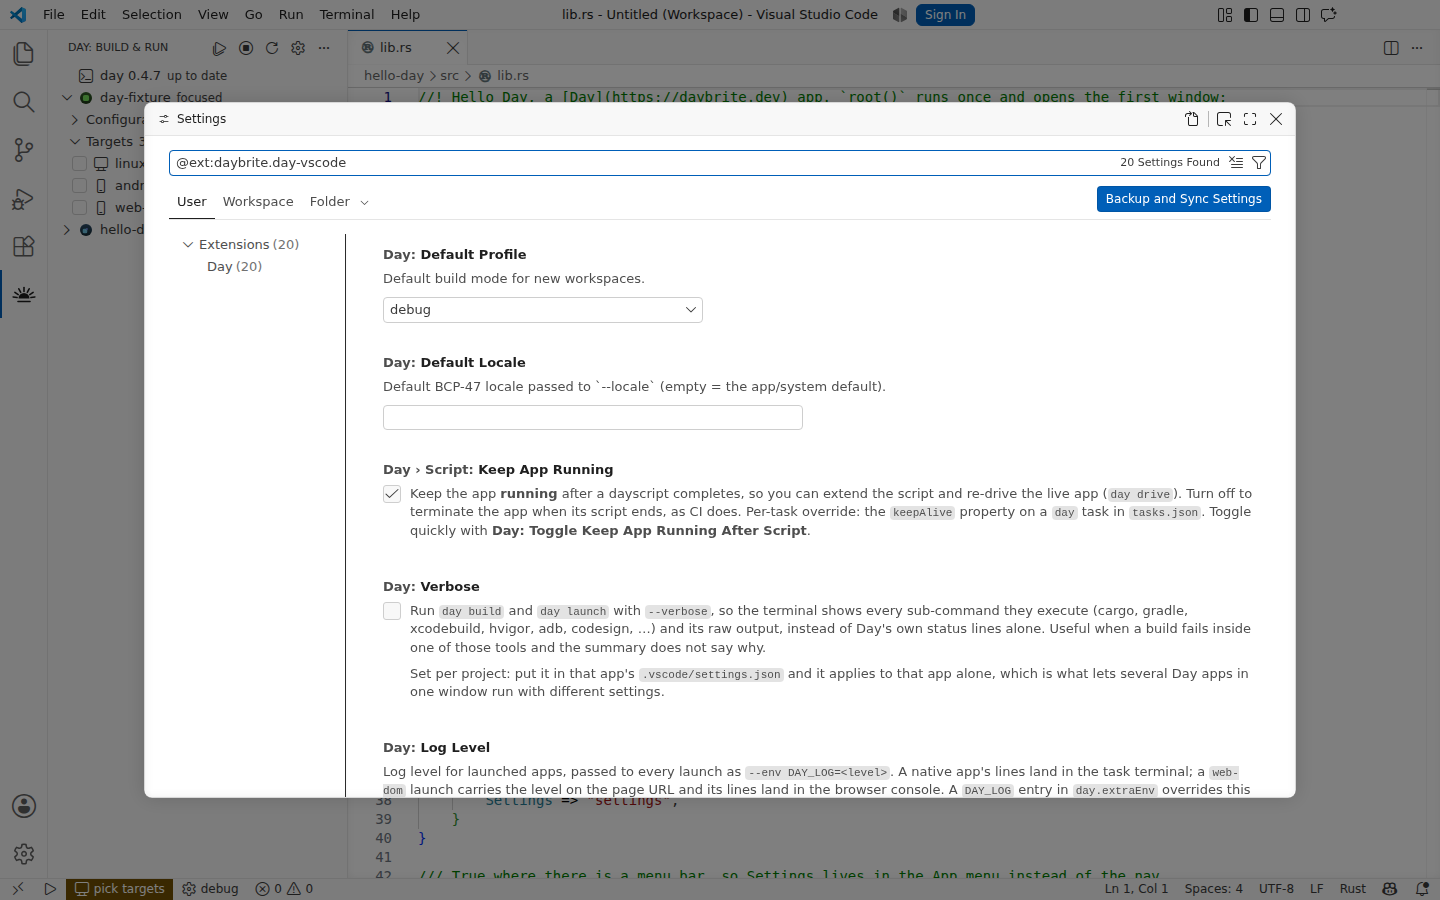
Task: Open the File menu
Action: [54, 15]
